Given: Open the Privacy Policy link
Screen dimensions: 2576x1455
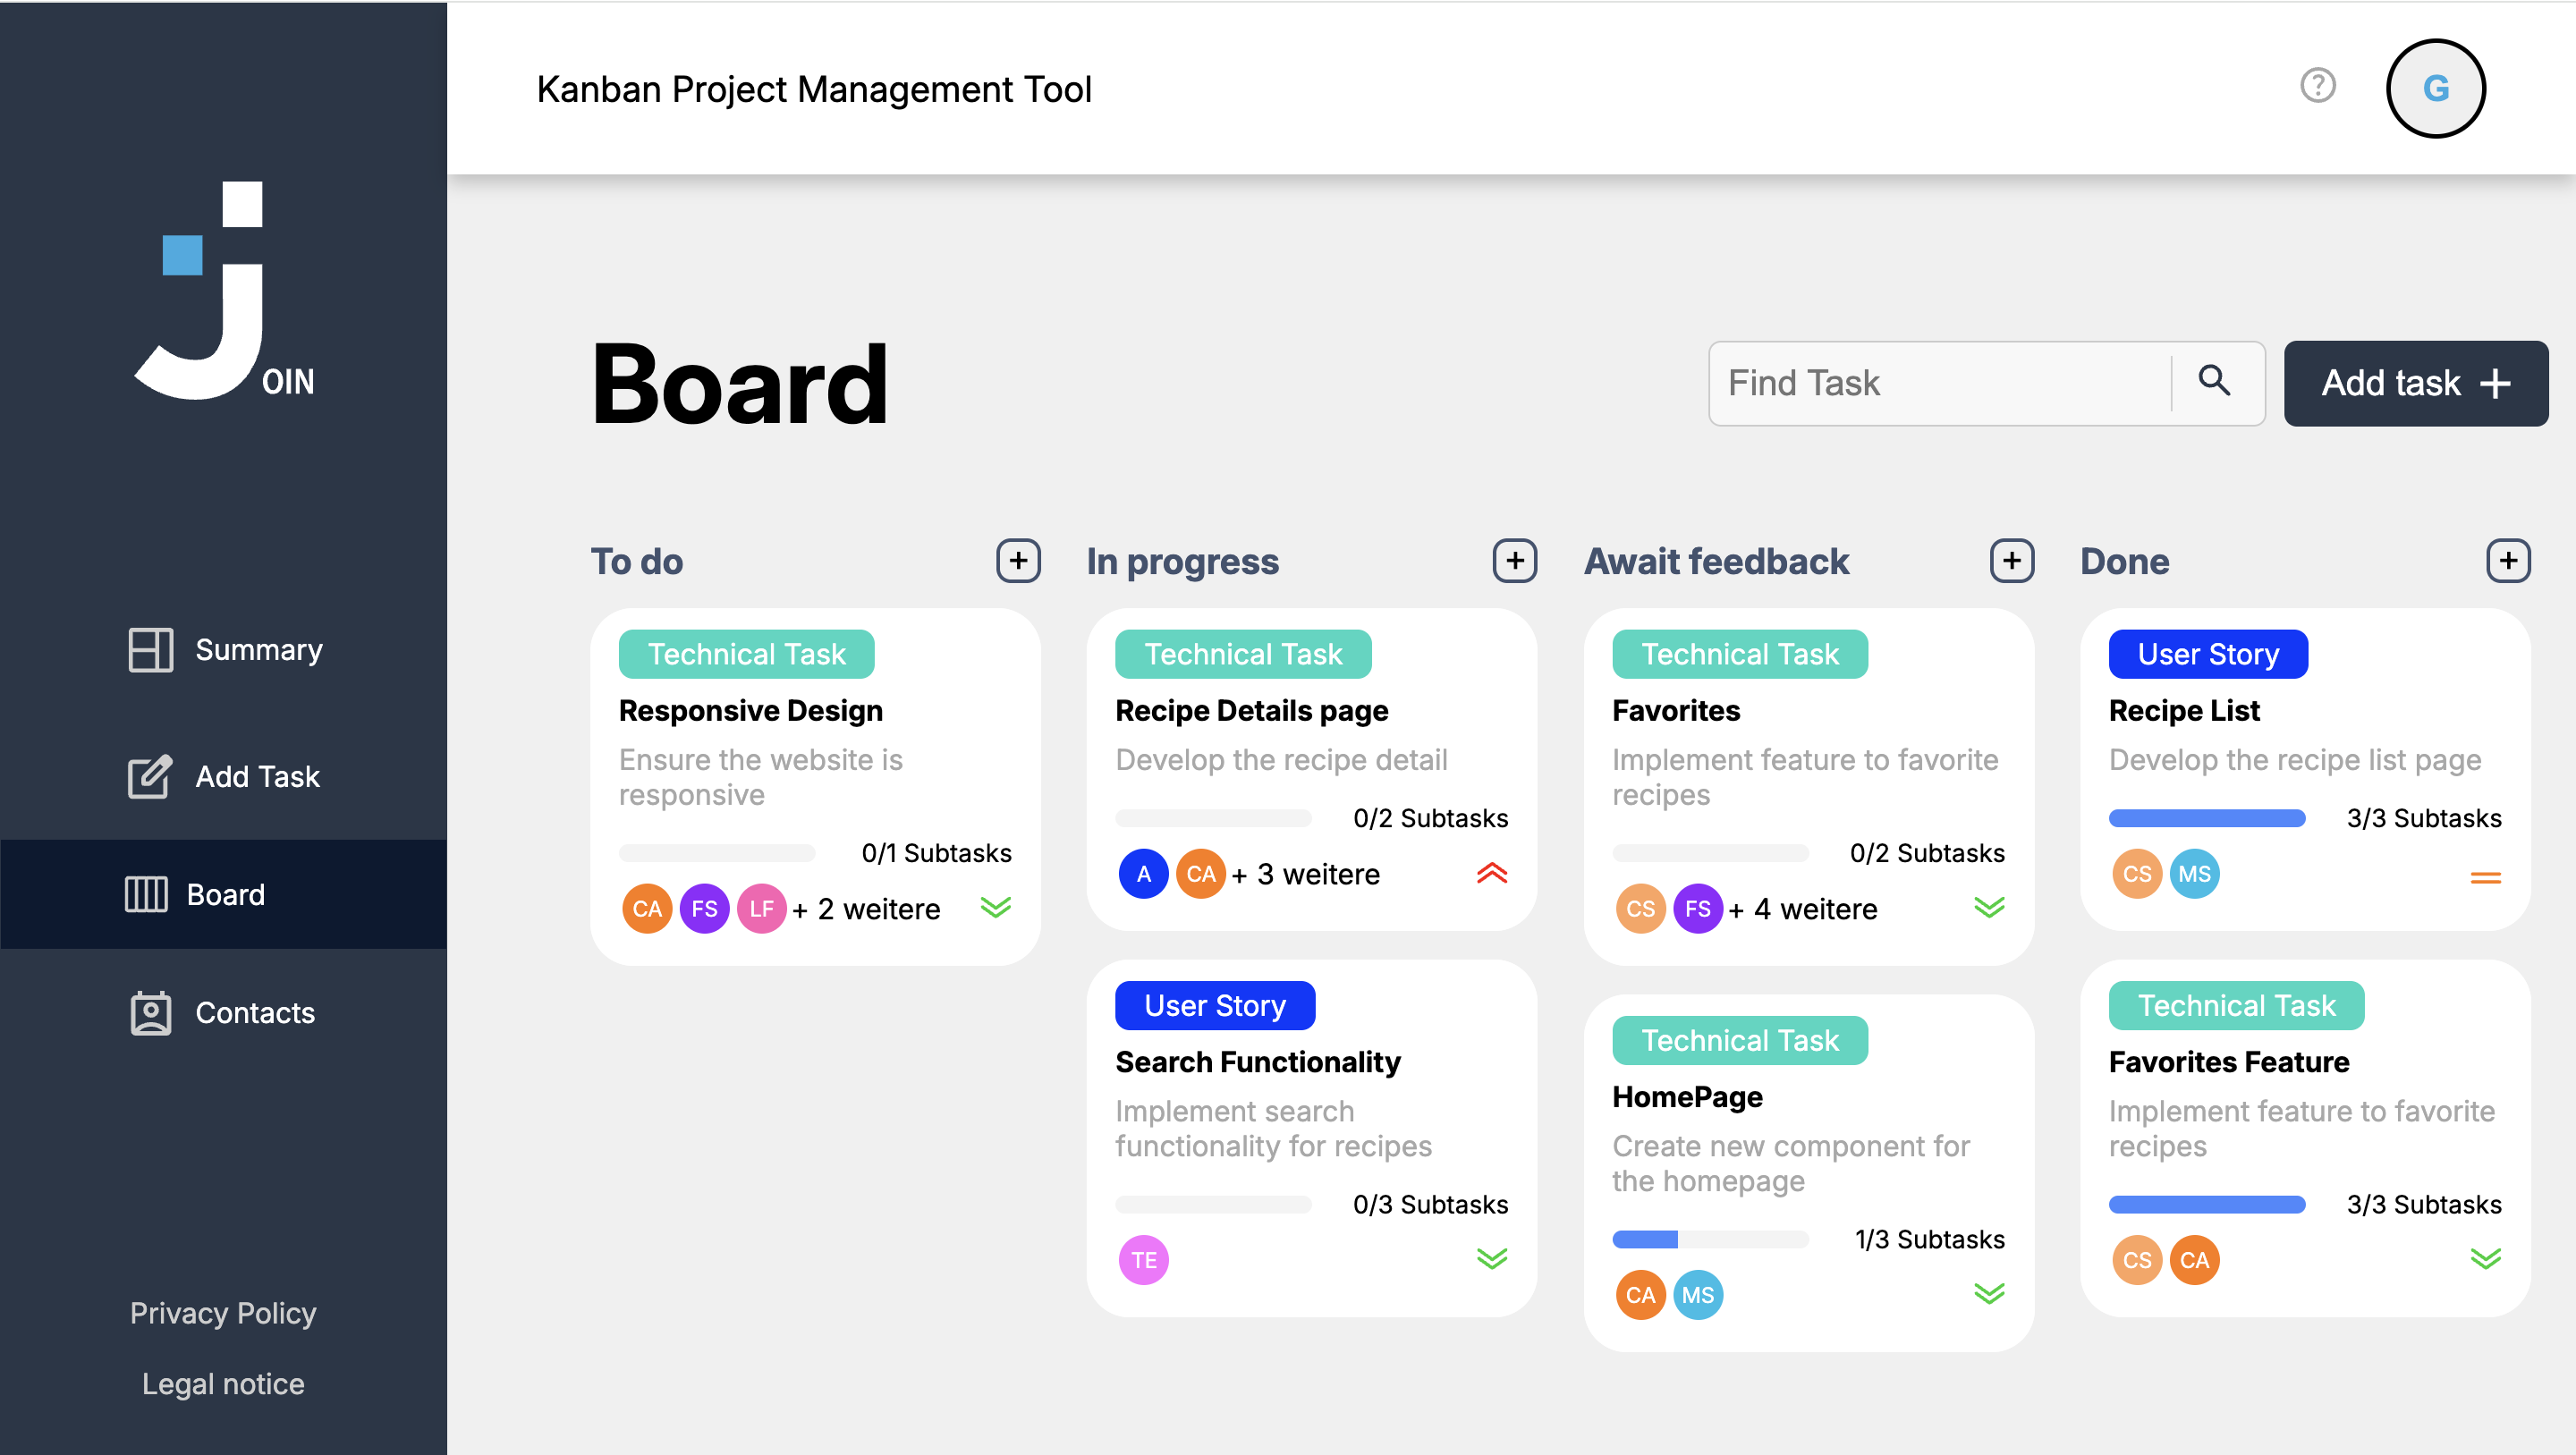Looking at the screenshot, I should 223,1313.
